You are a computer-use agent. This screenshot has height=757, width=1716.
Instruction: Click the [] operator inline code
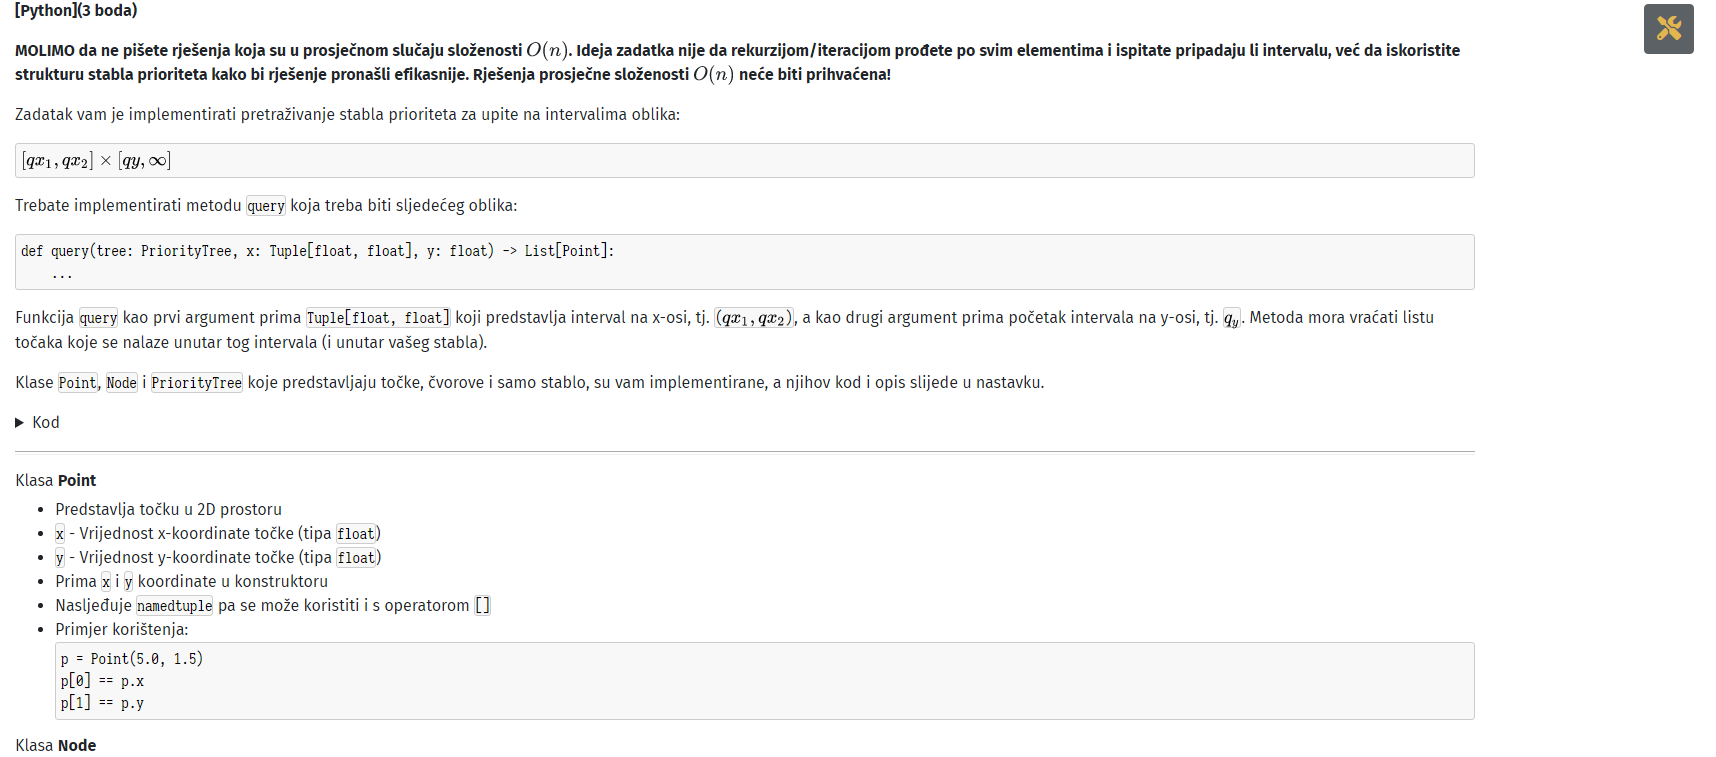[482, 606]
